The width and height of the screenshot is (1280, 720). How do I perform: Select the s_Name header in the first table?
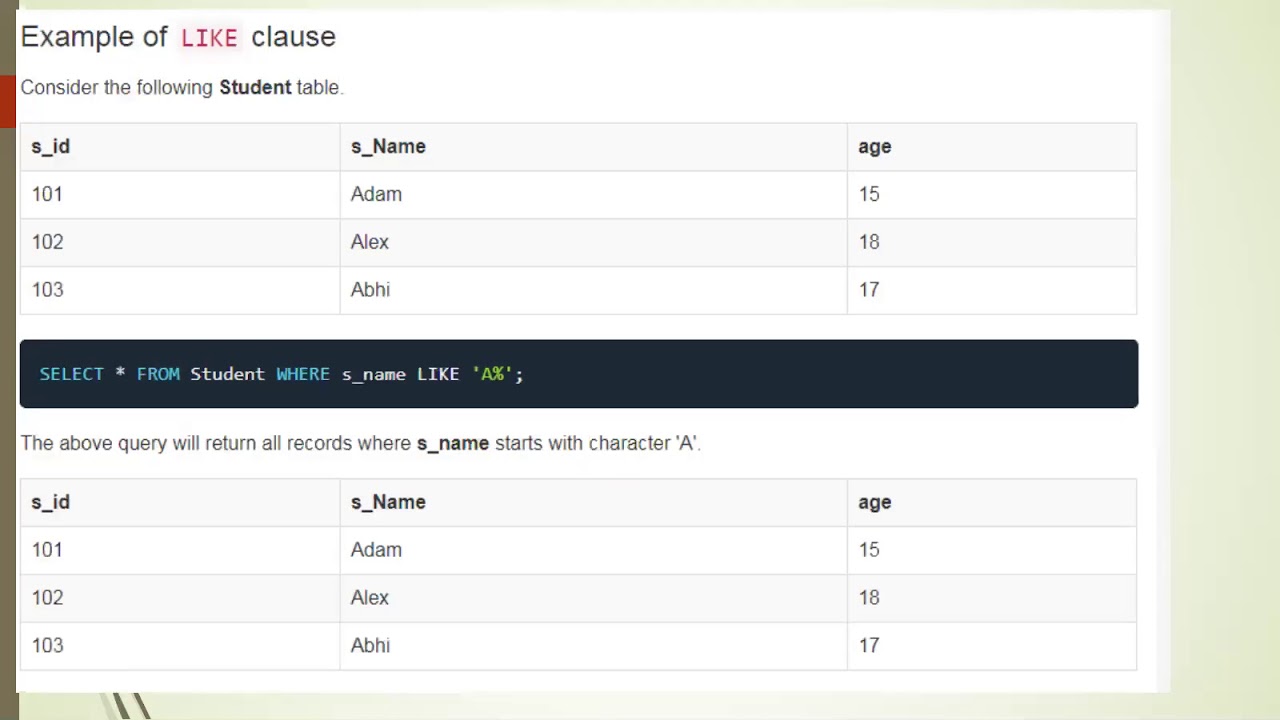tap(388, 147)
